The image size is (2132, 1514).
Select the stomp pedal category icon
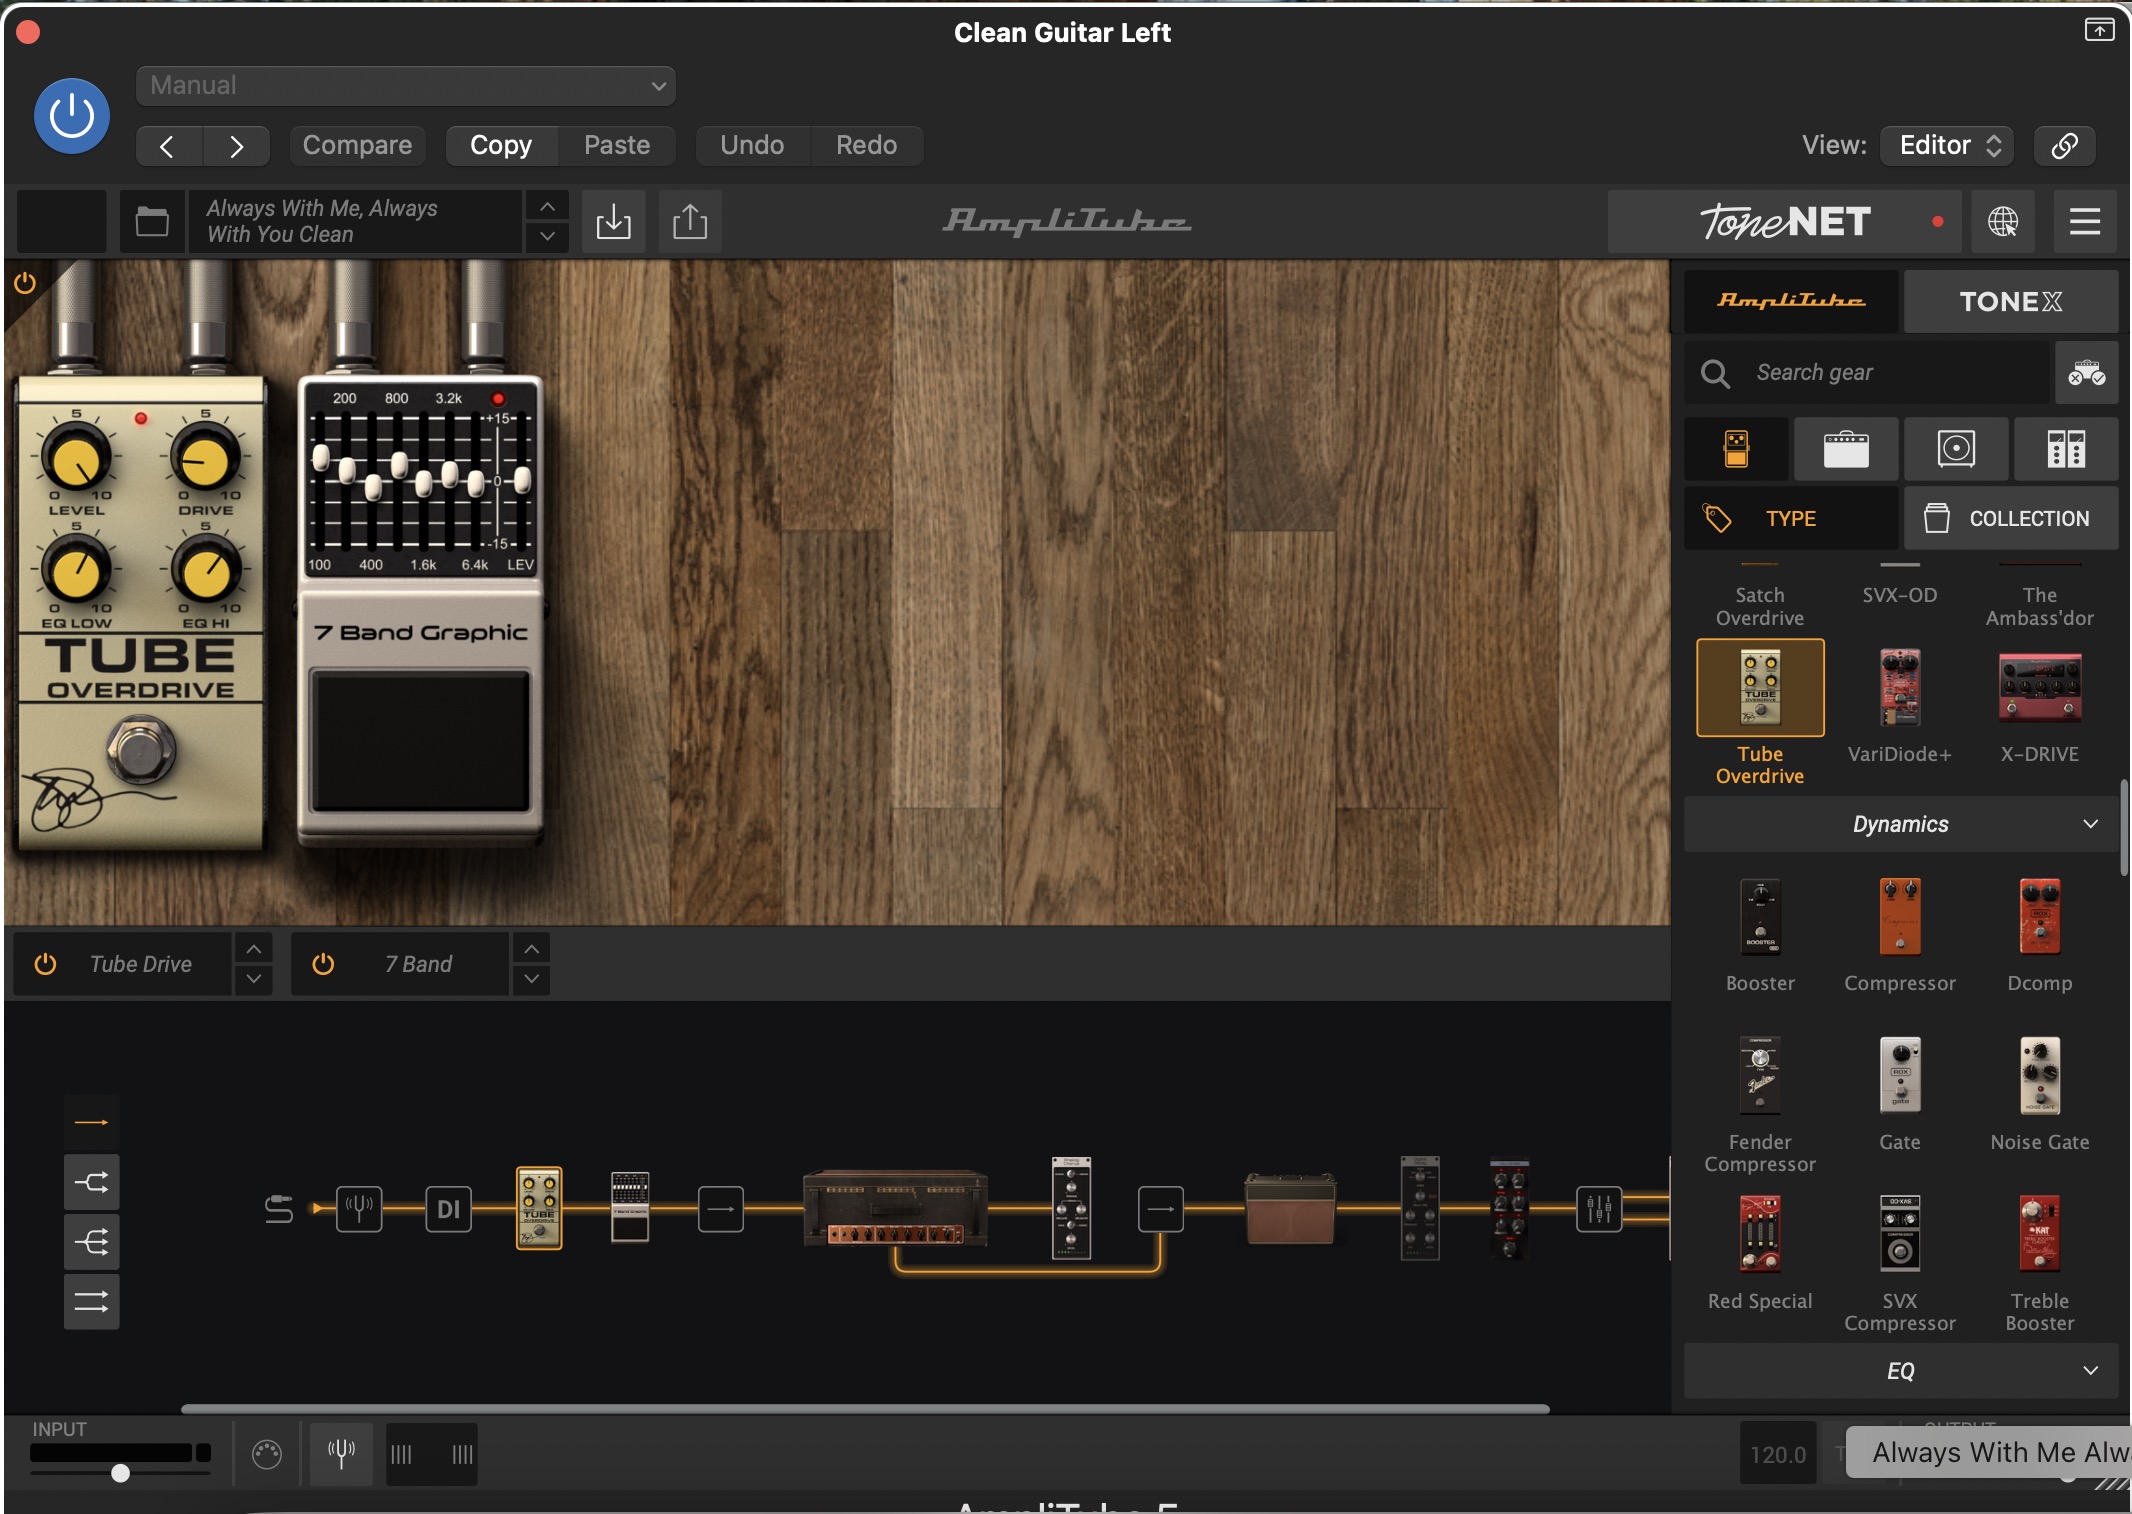(x=1737, y=449)
